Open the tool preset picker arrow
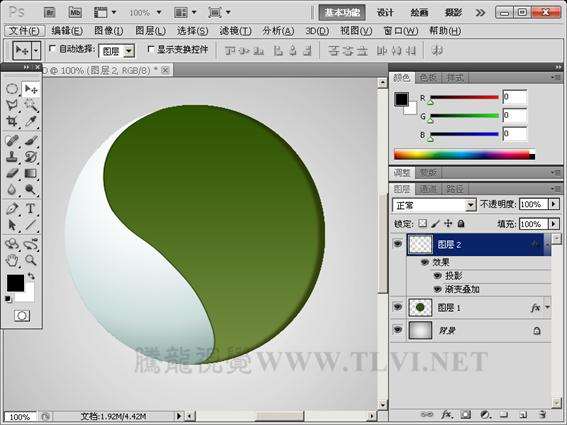The width and height of the screenshot is (567, 425). click(x=36, y=51)
